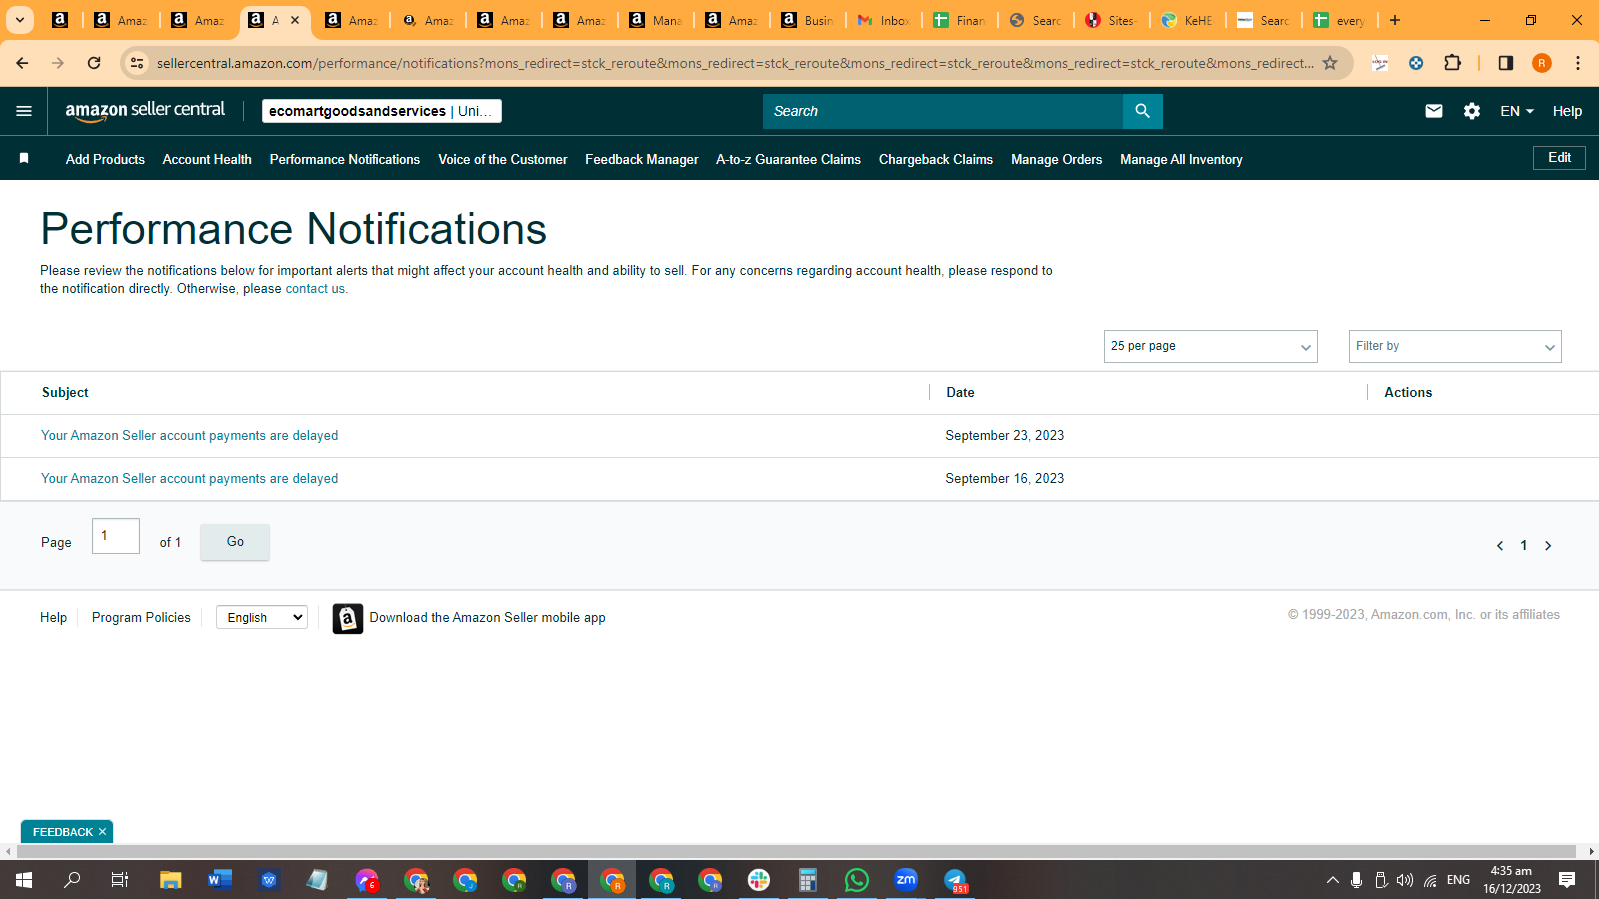This screenshot has width=1599, height=899.
Task: Open the hamburger navigation menu
Action: [x=24, y=111]
